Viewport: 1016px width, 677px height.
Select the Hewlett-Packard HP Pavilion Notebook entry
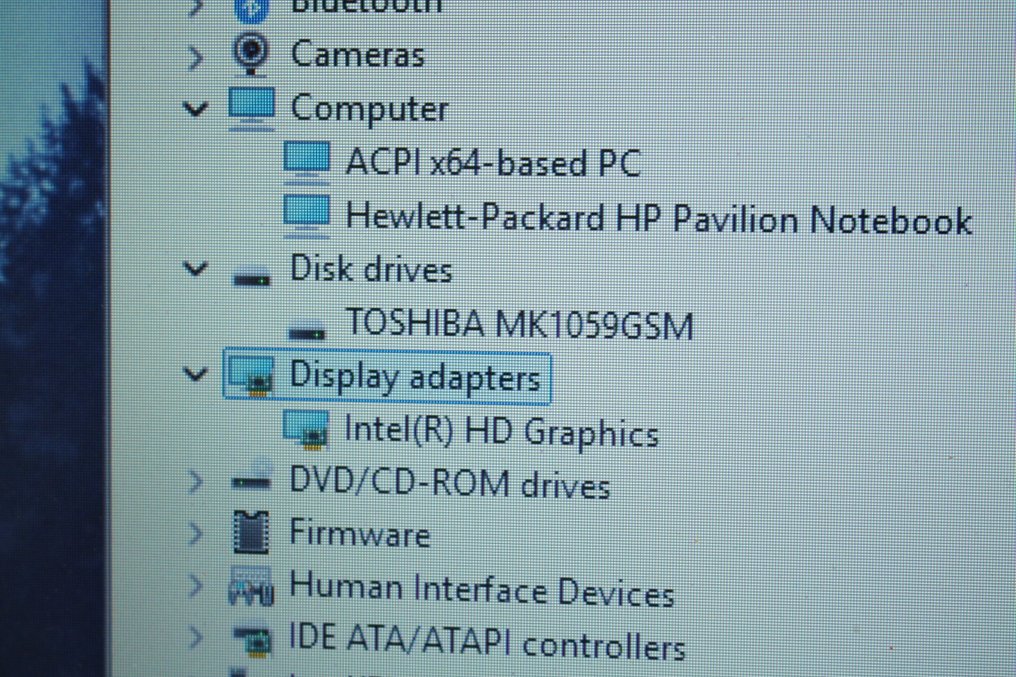[x=660, y=218]
